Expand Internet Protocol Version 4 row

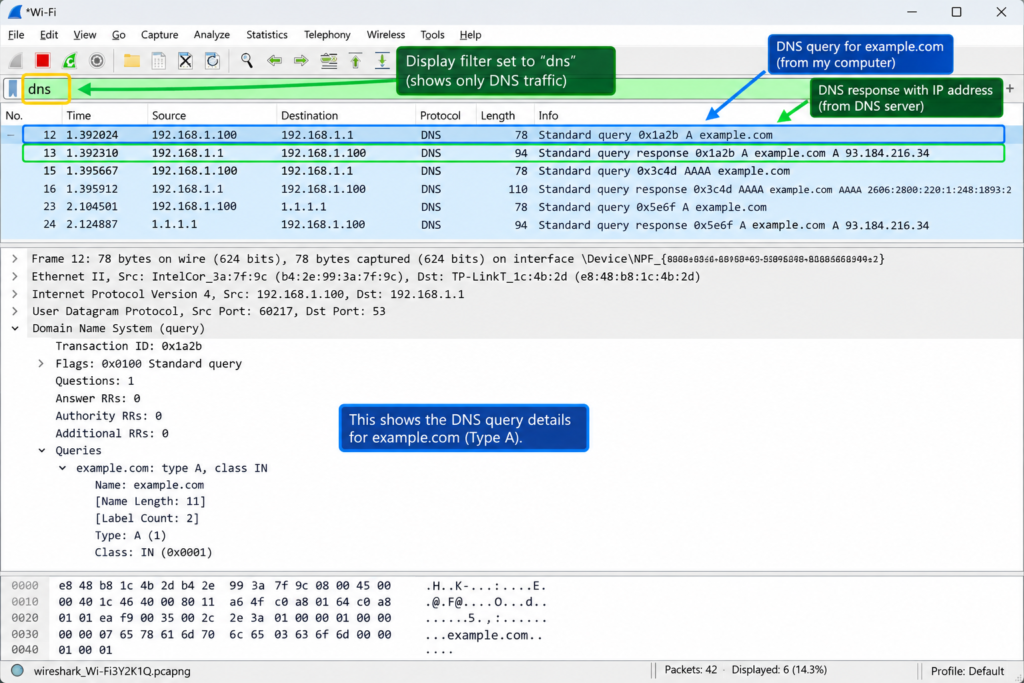click(14, 294)
